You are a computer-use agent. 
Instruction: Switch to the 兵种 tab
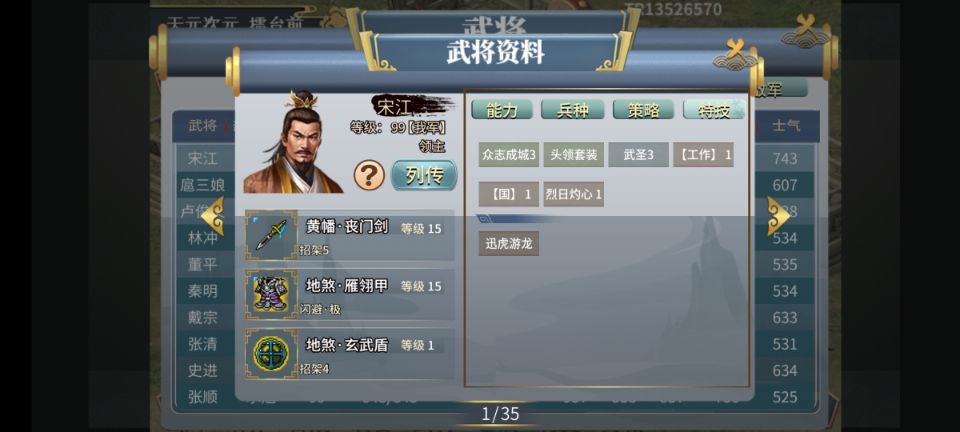click(572, 110)
